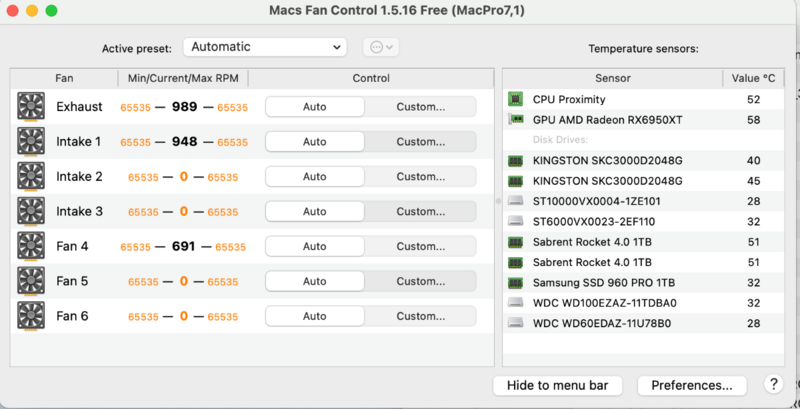Click the Intake 1 fan icon
The width and height of the screenshot is (800, 409).
tap(31, 141)
